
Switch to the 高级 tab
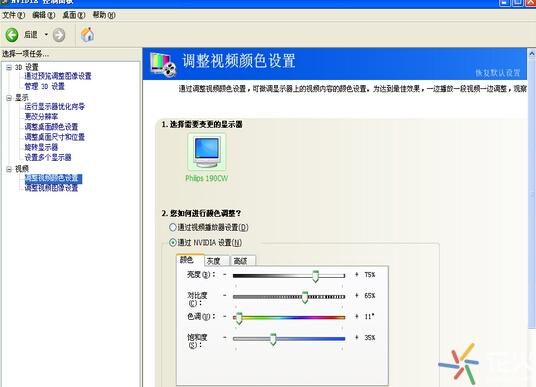coord(243,261)
